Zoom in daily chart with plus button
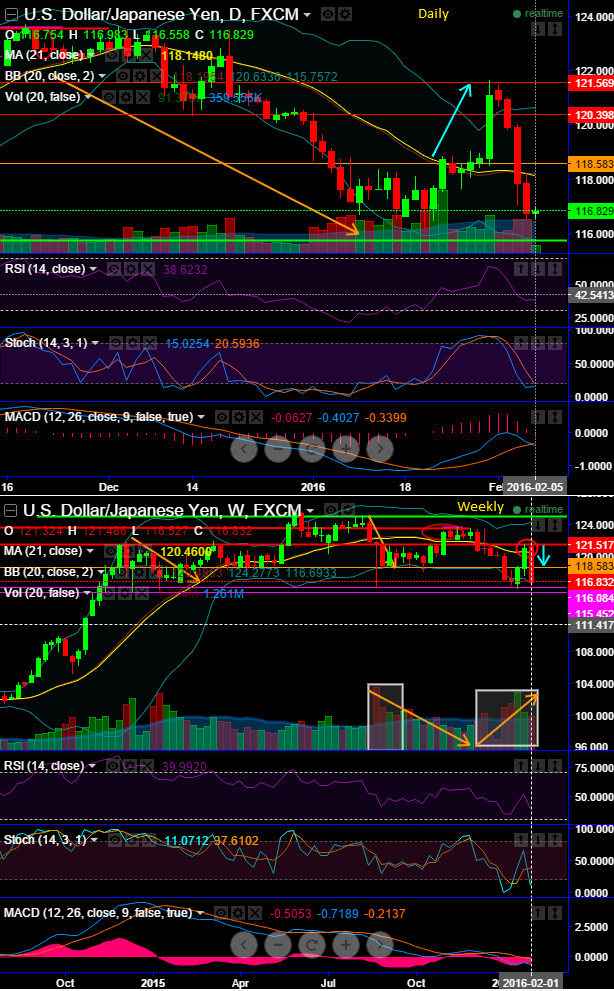614x991 pixels. point(346,449)
